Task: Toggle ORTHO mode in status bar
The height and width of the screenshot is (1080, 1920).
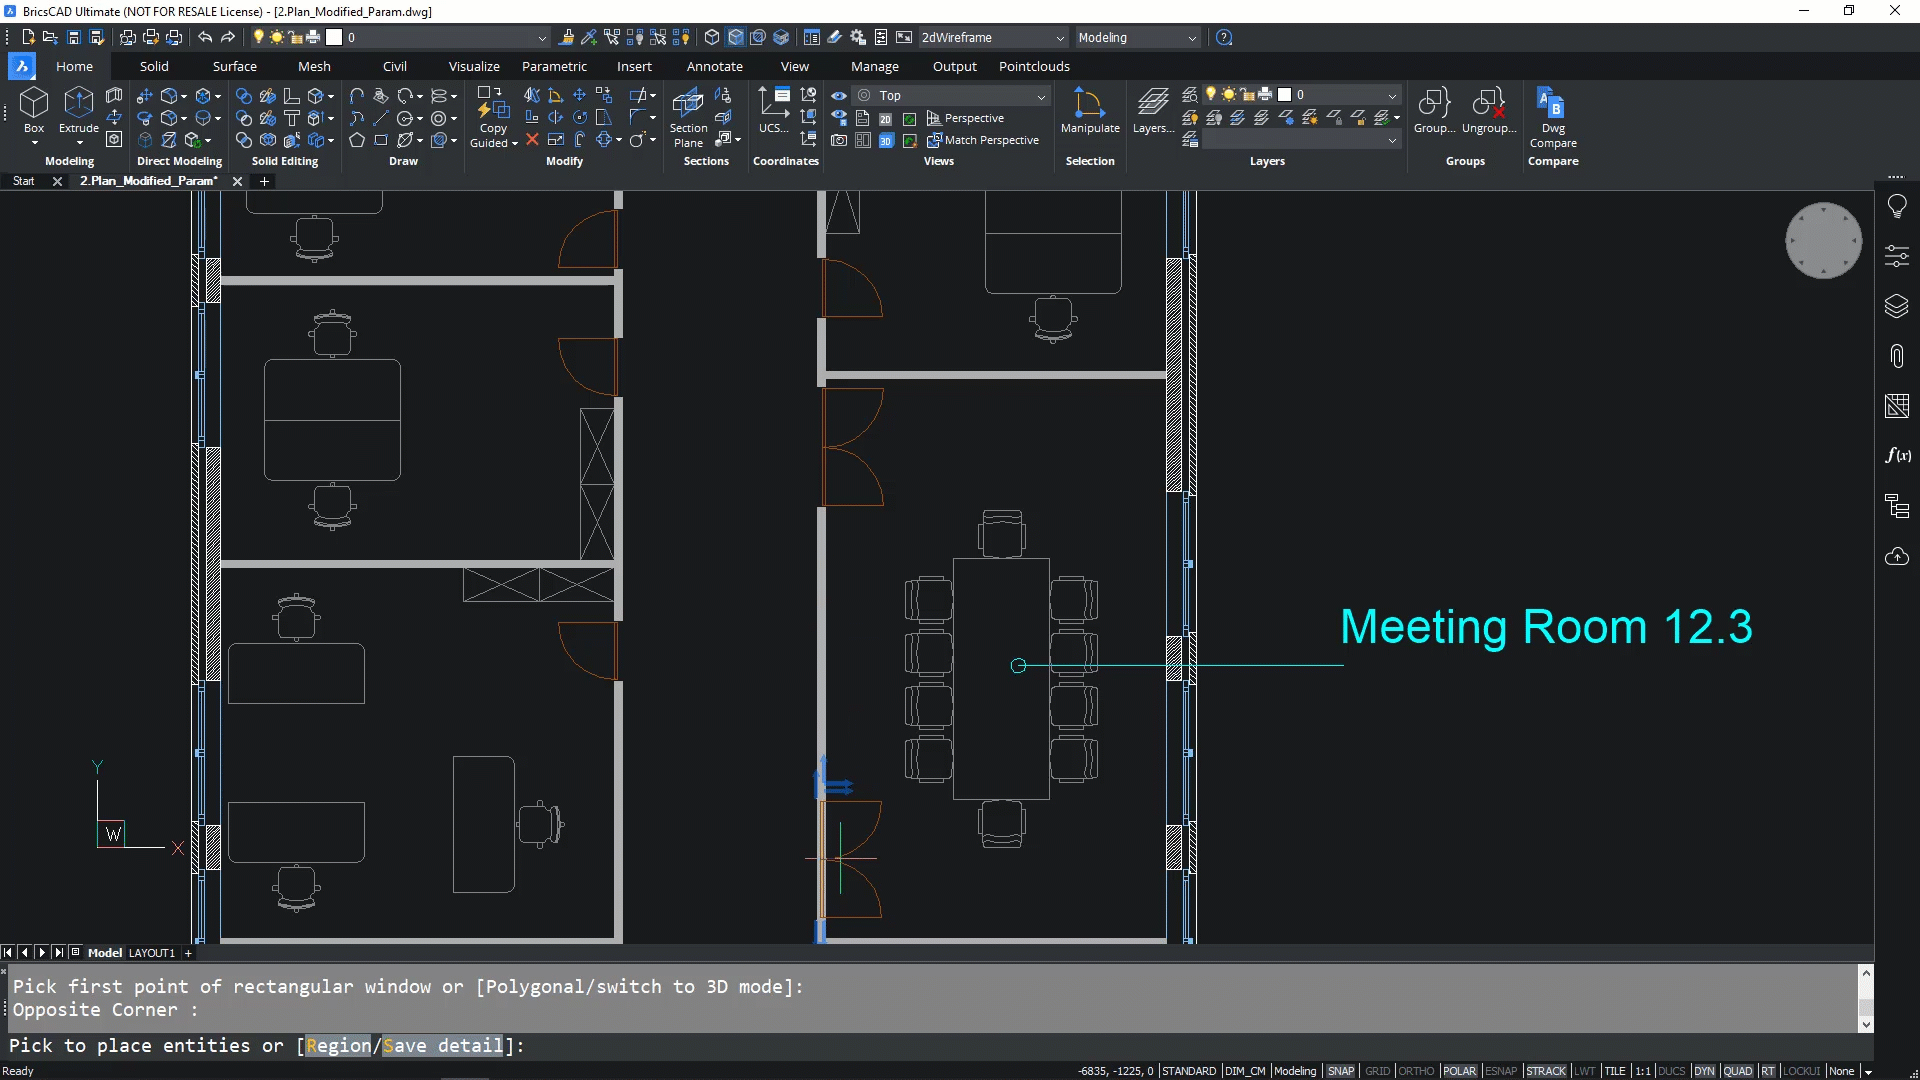Action: click(1415, 1071)
